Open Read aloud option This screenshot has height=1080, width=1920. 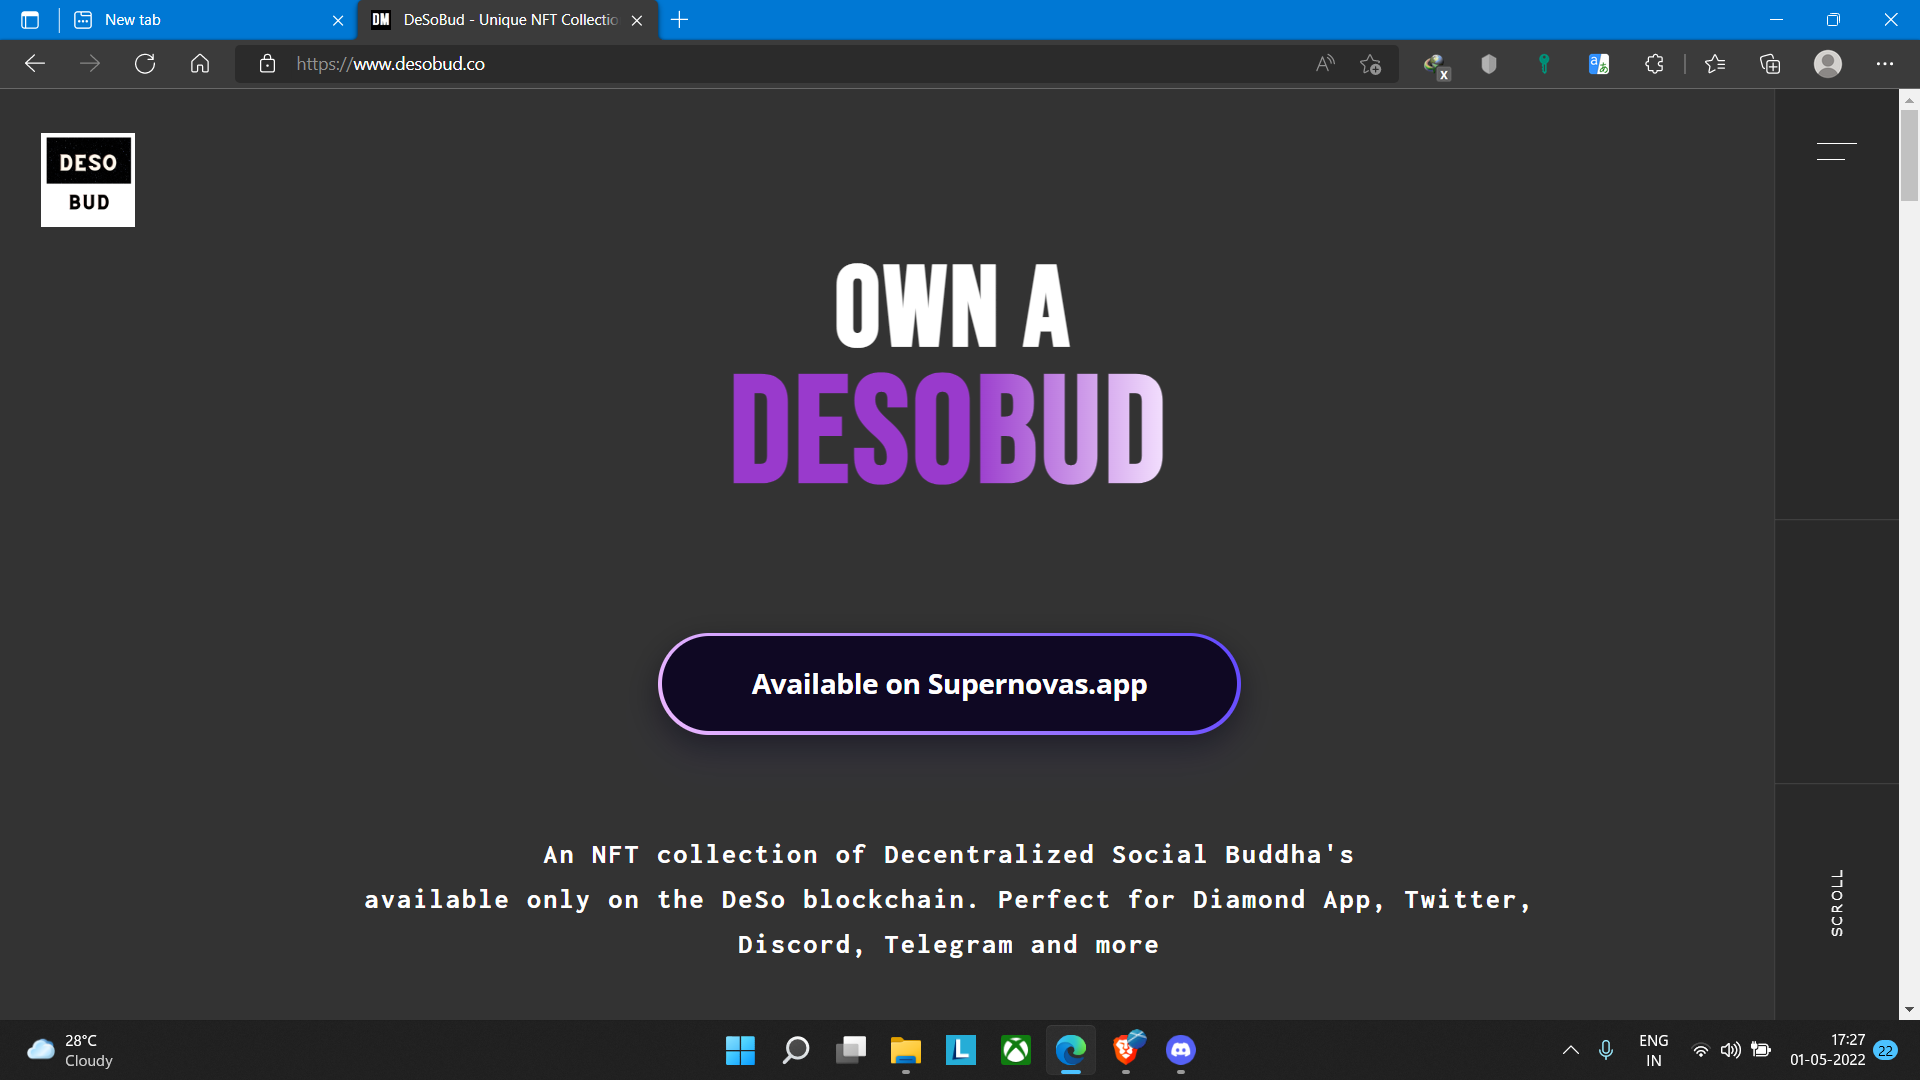point(1325,64)
